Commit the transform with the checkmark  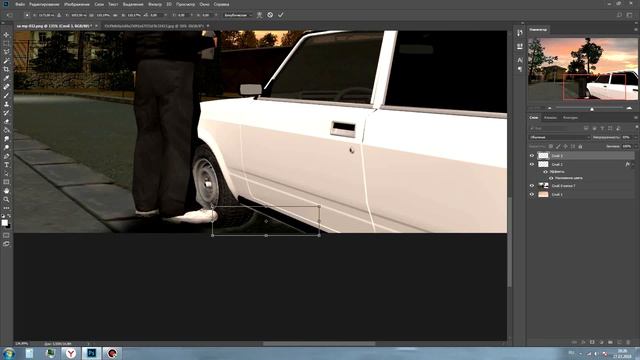[281, 15]
